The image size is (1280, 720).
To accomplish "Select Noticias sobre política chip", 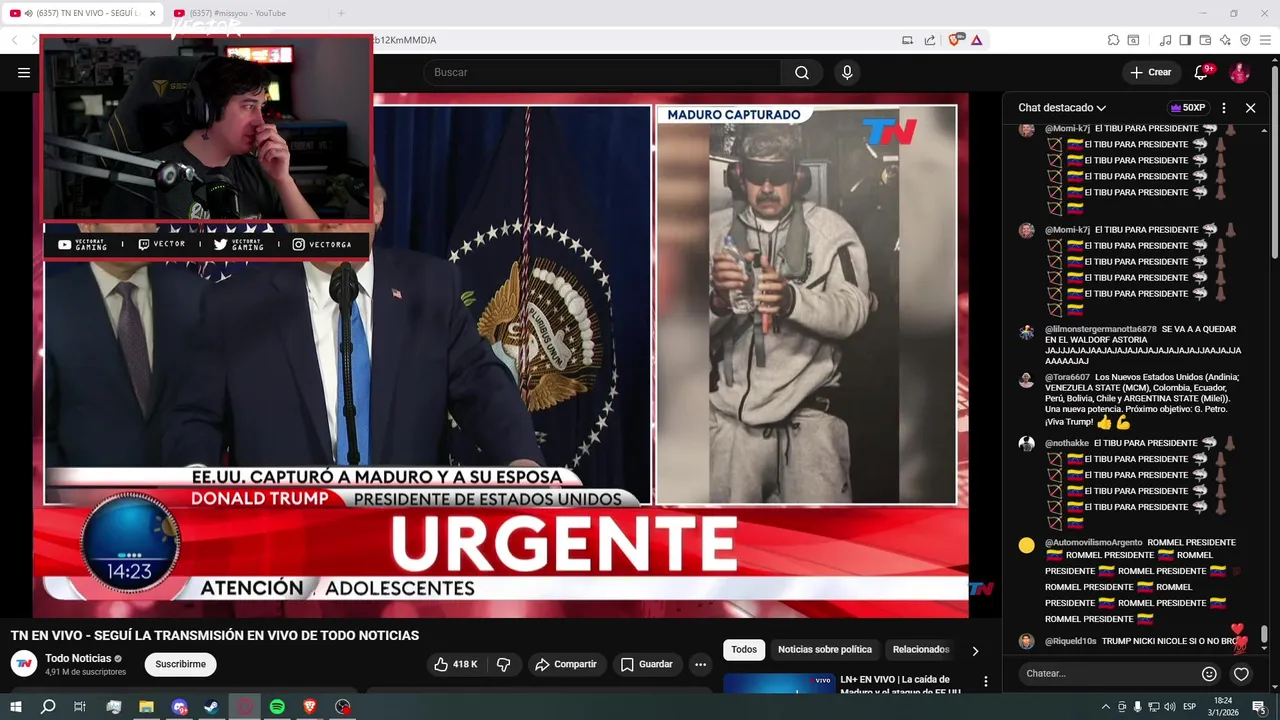I will pos(825,650).
